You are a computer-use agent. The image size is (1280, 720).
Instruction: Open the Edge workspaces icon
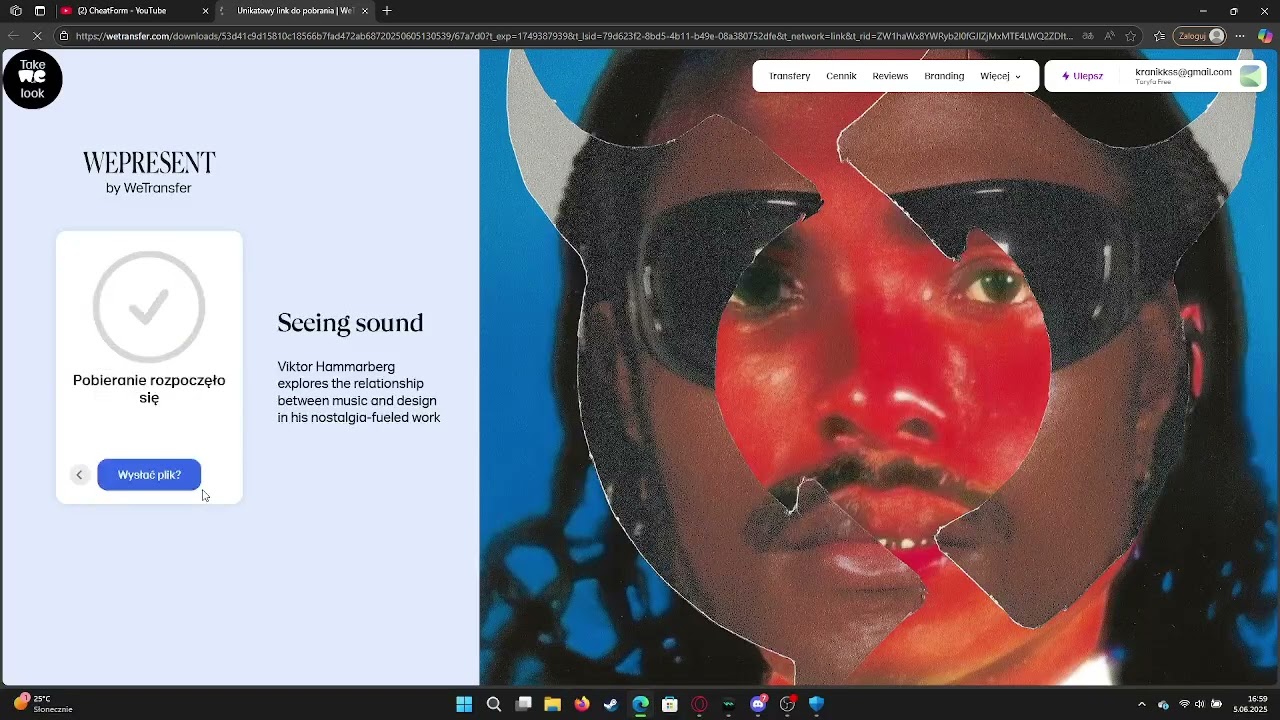click(16, 11)
